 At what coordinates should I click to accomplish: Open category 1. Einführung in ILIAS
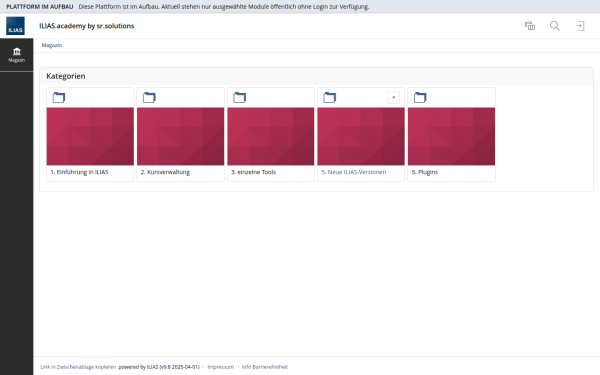point(79,172)
